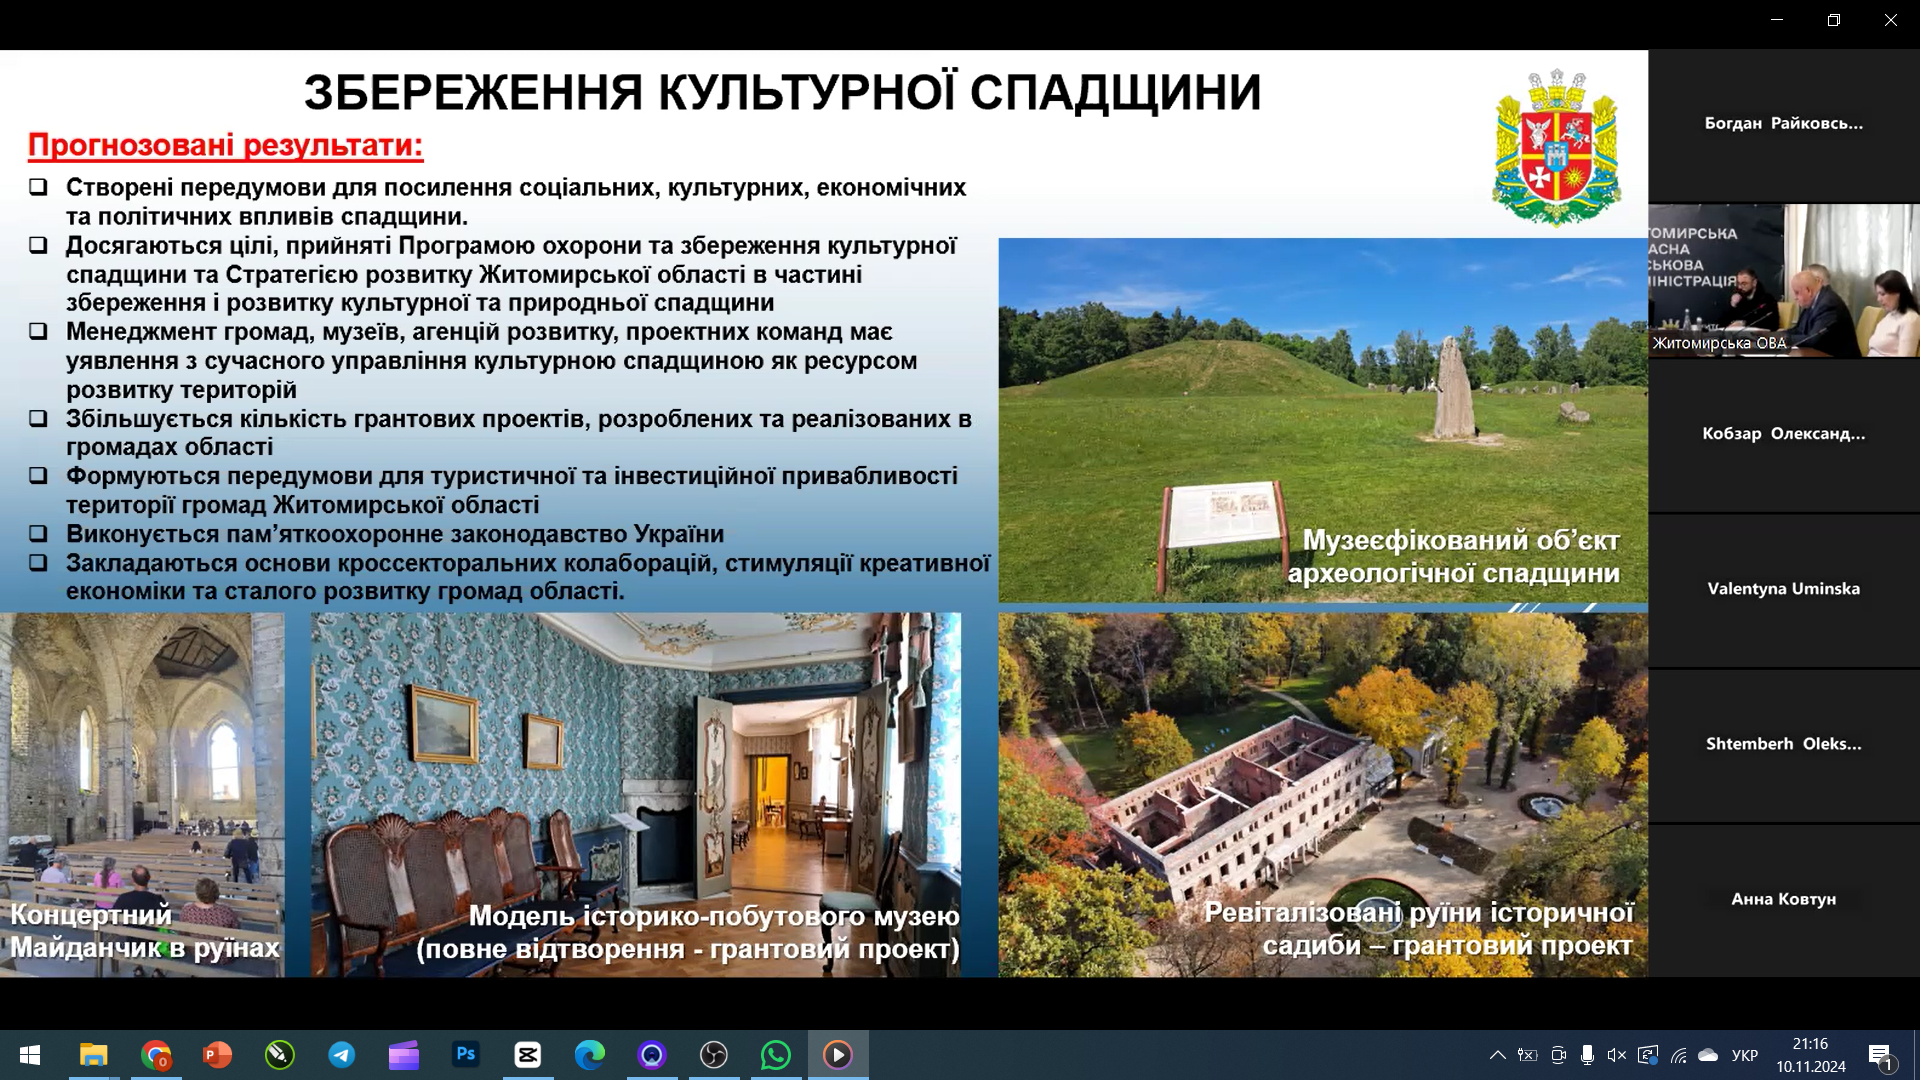Screen dimensions: 1920x1080
Task: Click caption Ревіталізовані руїни історичної садиби
Action: click(1418, 929)
